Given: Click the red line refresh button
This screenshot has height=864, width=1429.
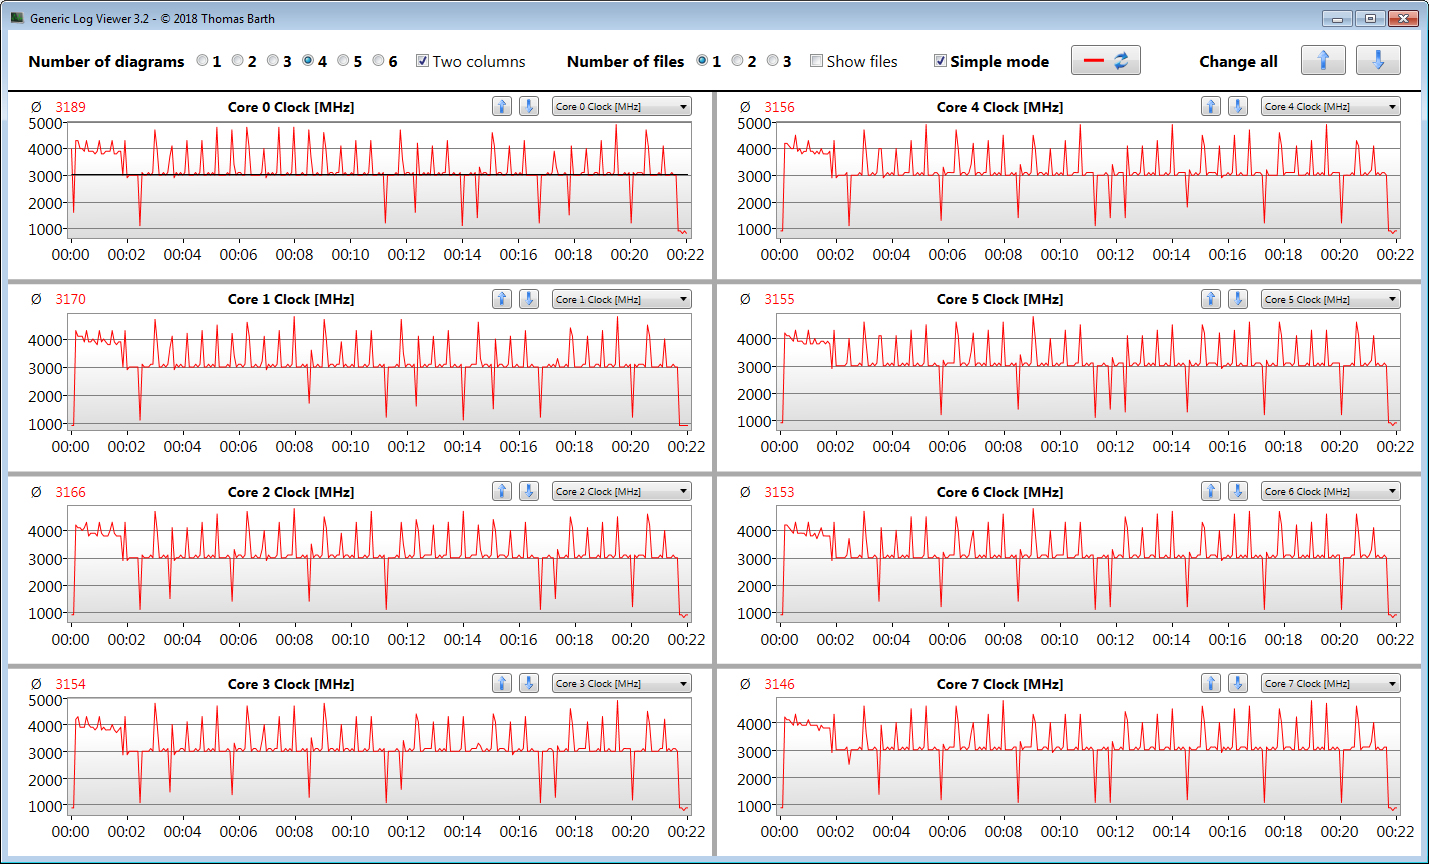Looking at the screenshot, I should (1105, 60).
